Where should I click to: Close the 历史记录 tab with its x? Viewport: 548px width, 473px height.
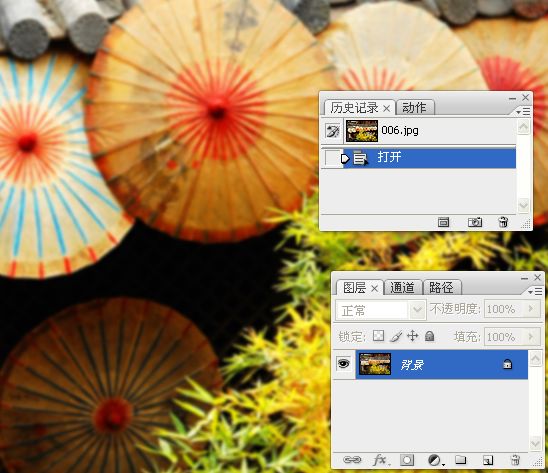387,109
